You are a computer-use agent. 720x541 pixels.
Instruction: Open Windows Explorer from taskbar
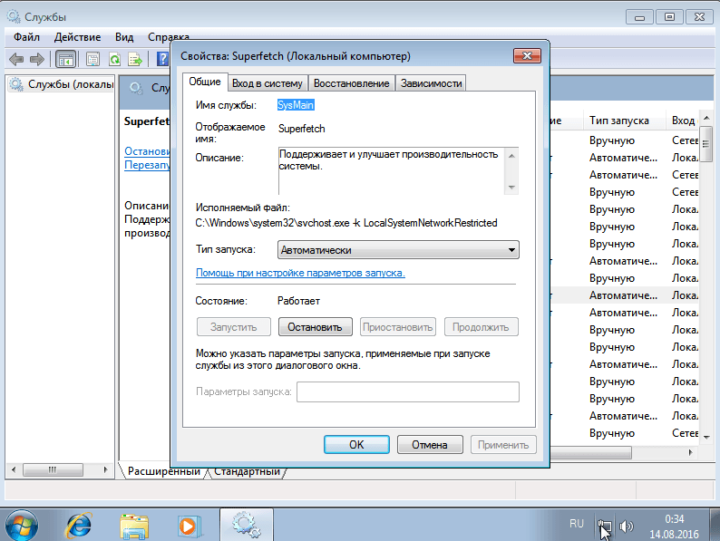point(134,525)
